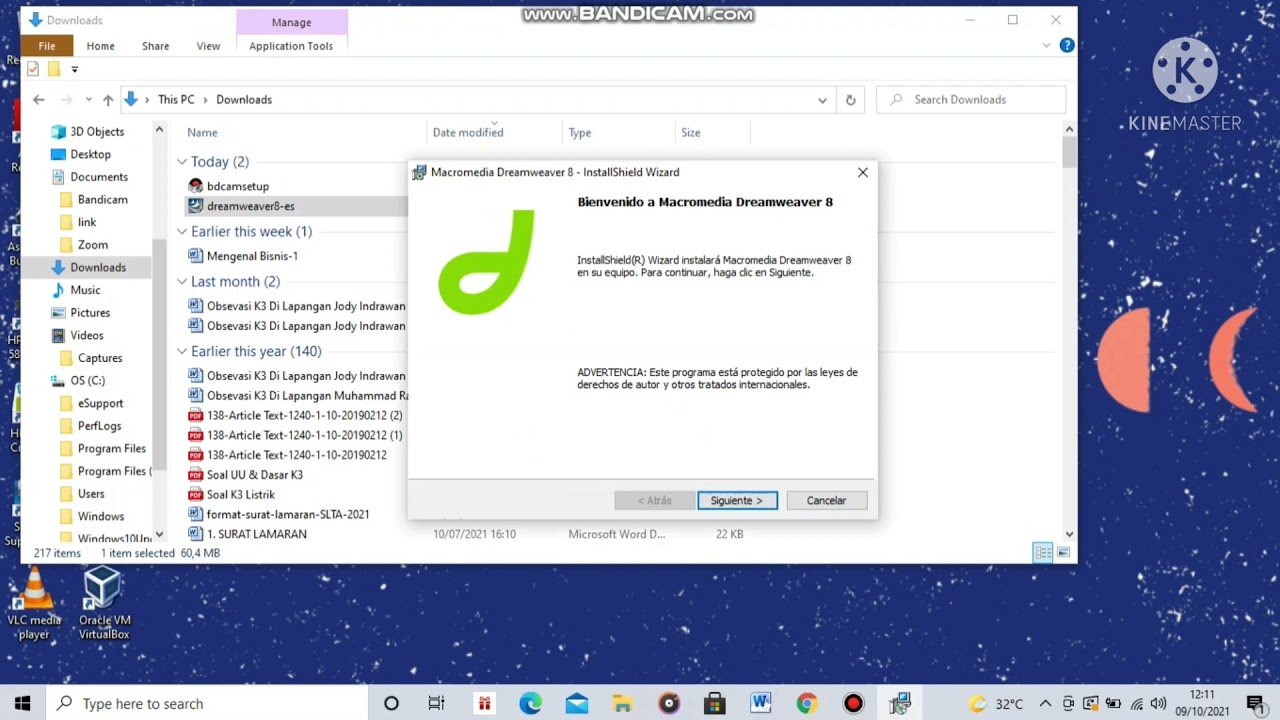Select the dreamweaver8-es file

coord(250,206)
